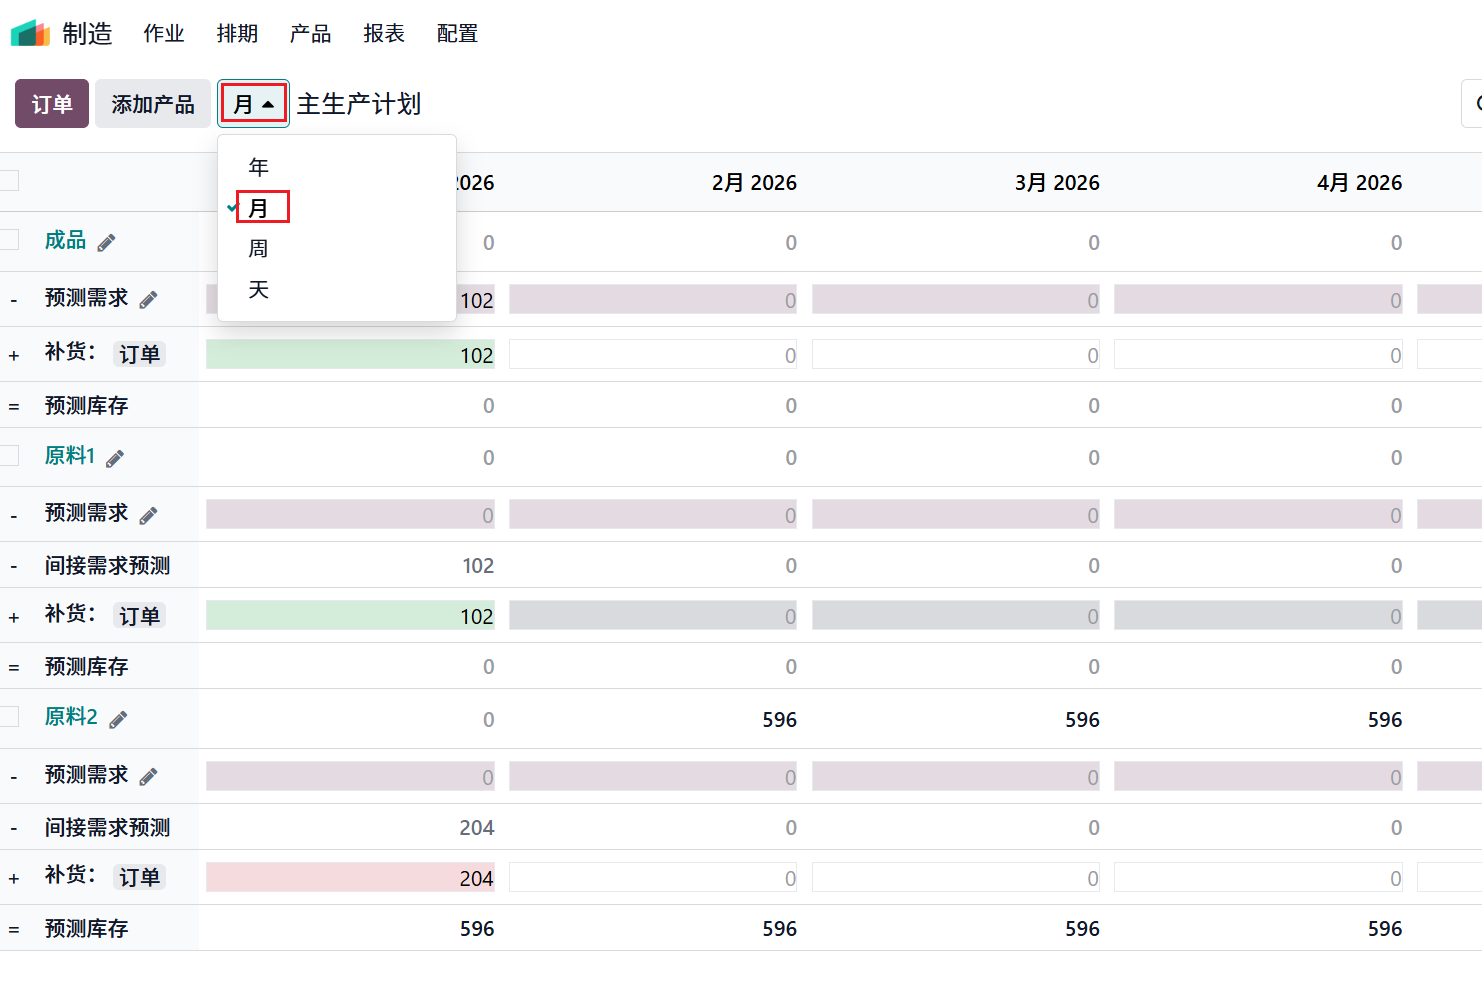
Task: Click pencil icon beside 原料1
Action: pyautogui.click(x=115, y=458)
